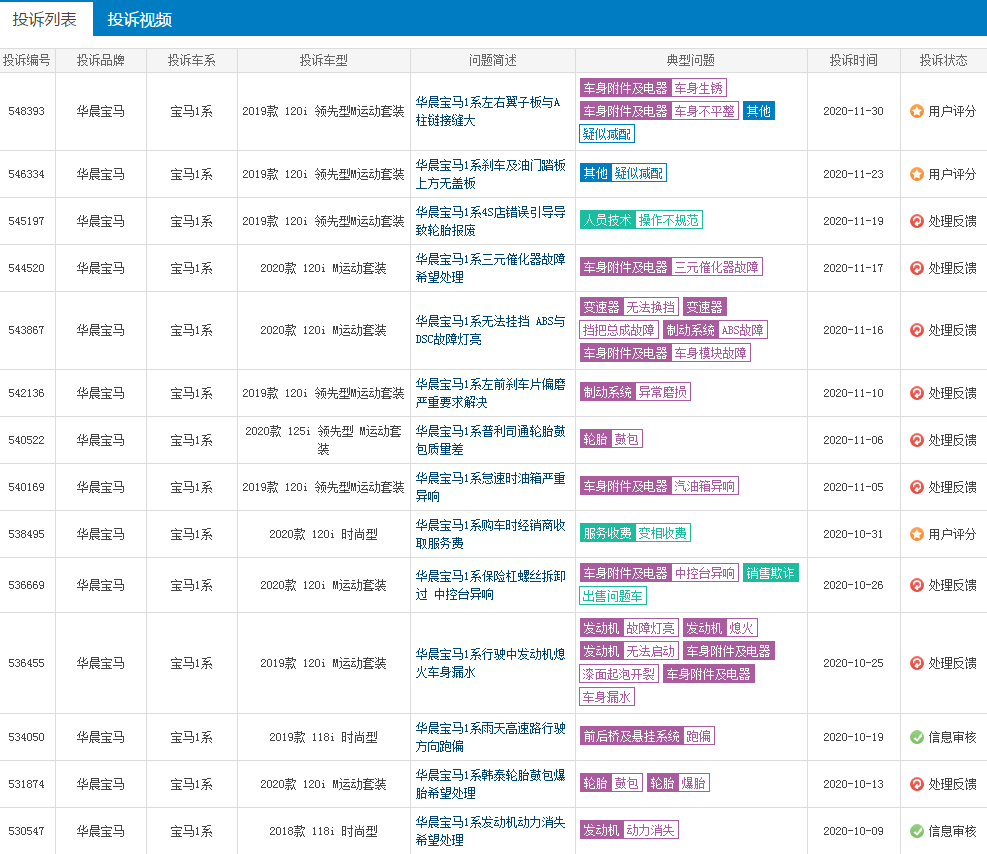This screenshot has height=854, width=987.
Task: Open complaint 怠速时油箱严重异响
Action: [491, 487]
